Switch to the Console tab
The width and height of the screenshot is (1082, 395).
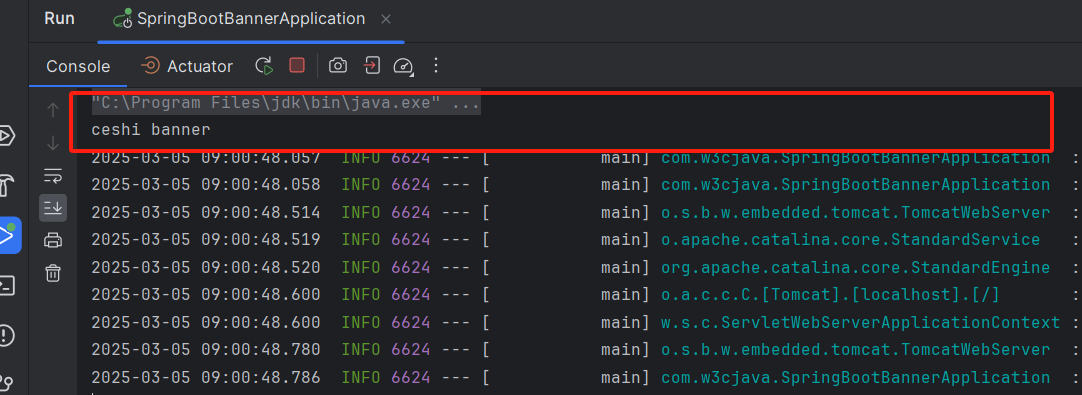coord(78,66)
